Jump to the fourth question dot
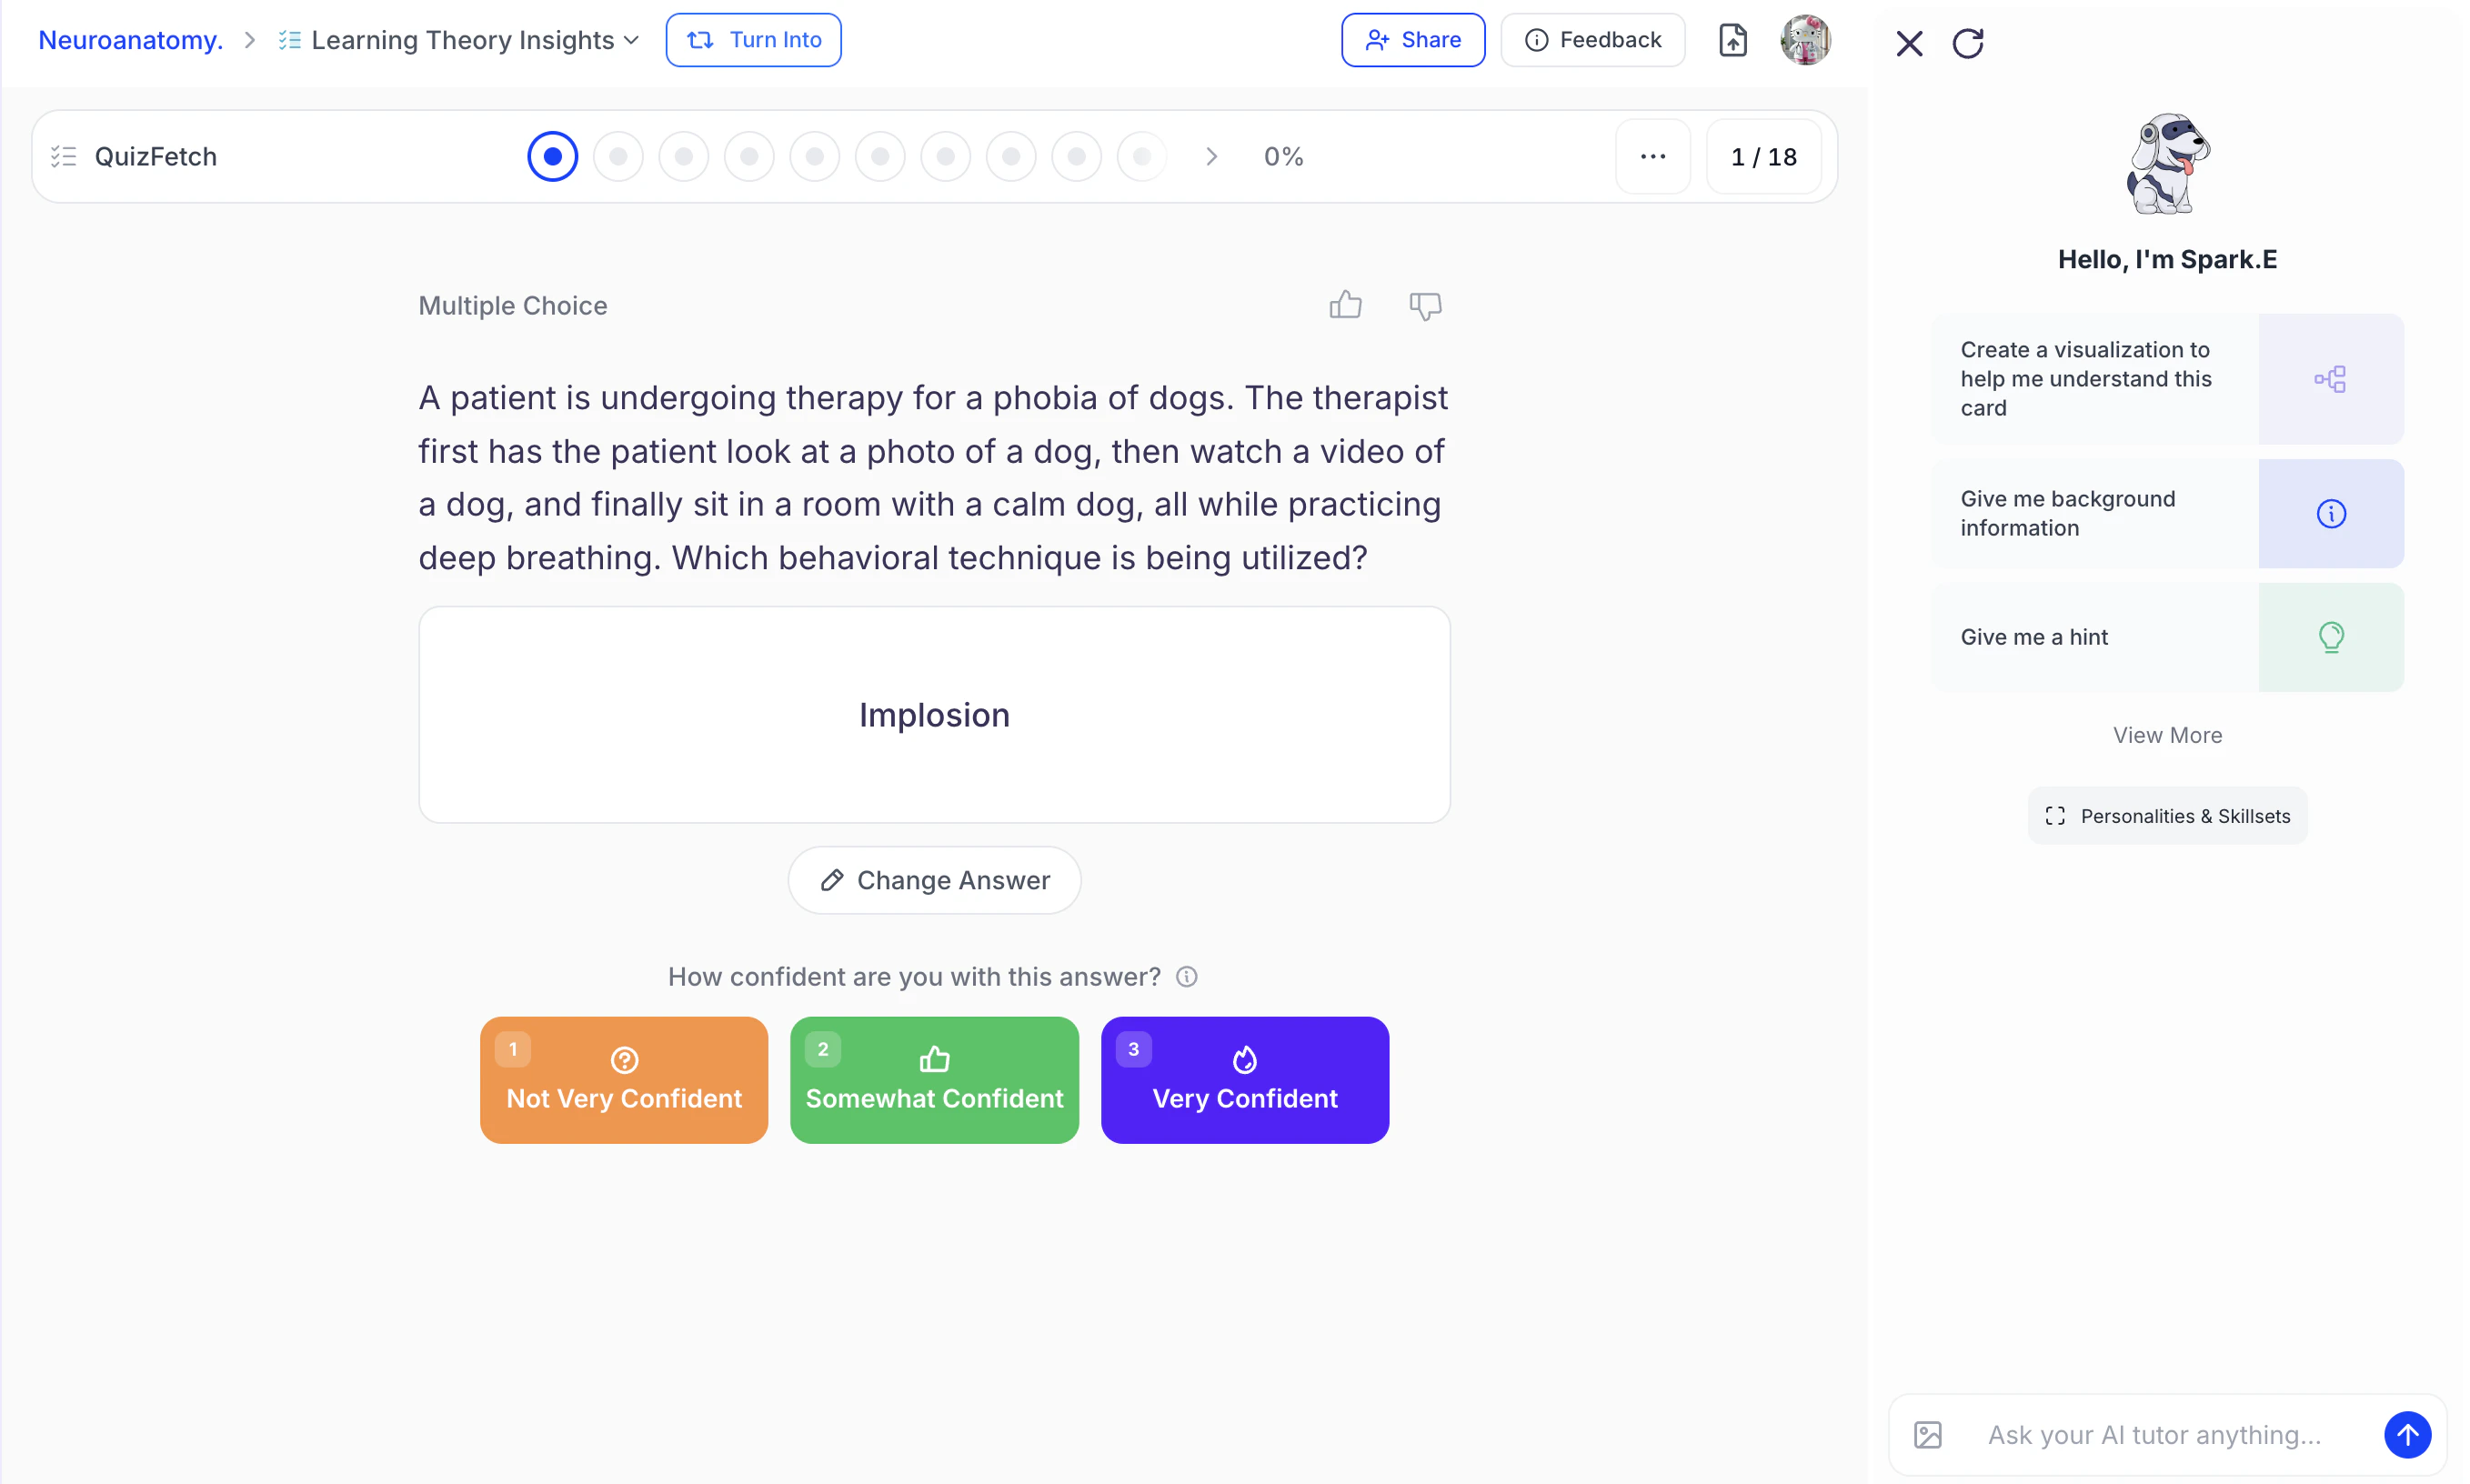2470x1484 pixels. (749, 157)
